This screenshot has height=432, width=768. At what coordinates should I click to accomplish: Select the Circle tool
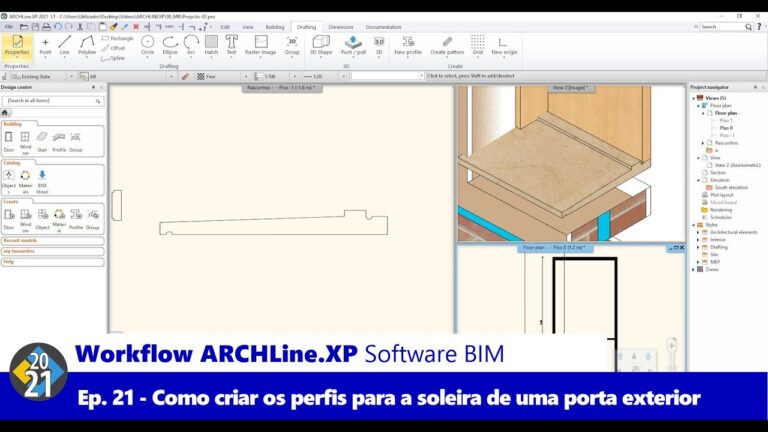click(x=147, y=46)
